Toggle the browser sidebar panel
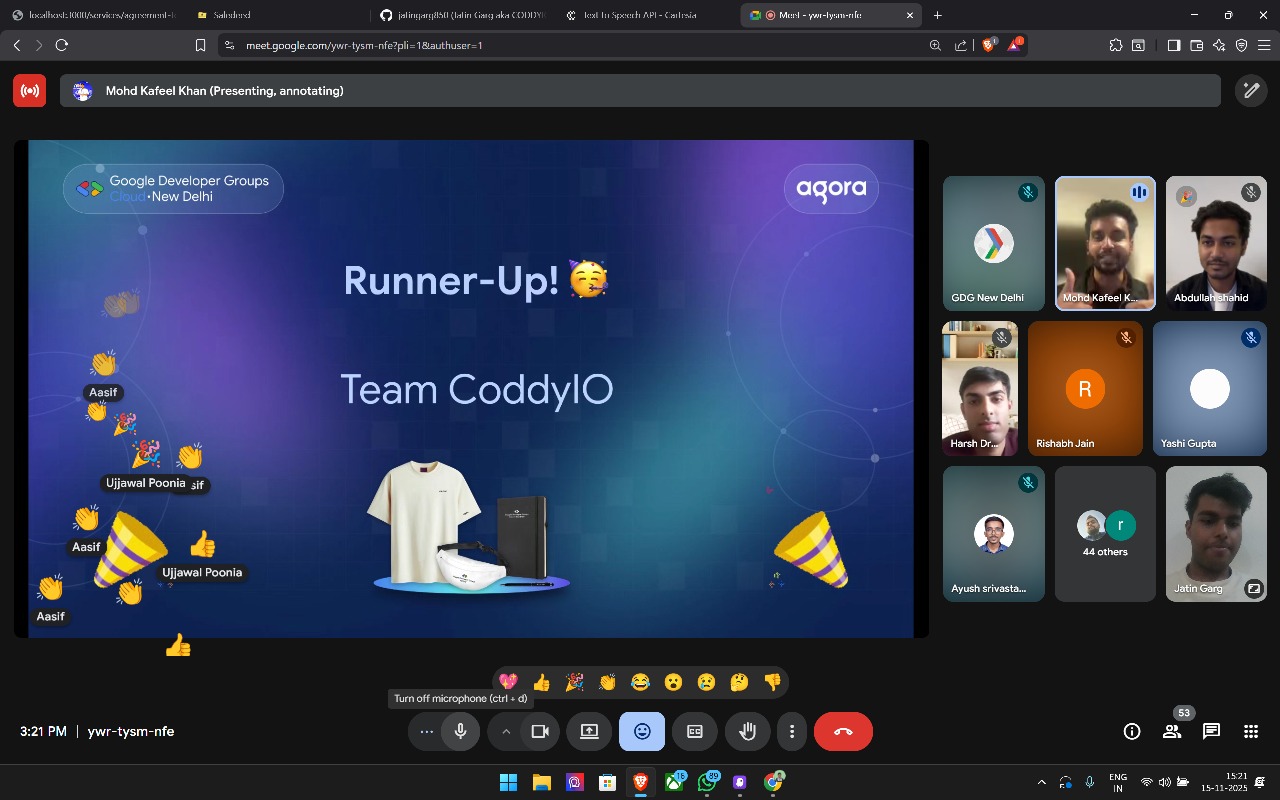Screen dimensions: 1280x800 1174,45
